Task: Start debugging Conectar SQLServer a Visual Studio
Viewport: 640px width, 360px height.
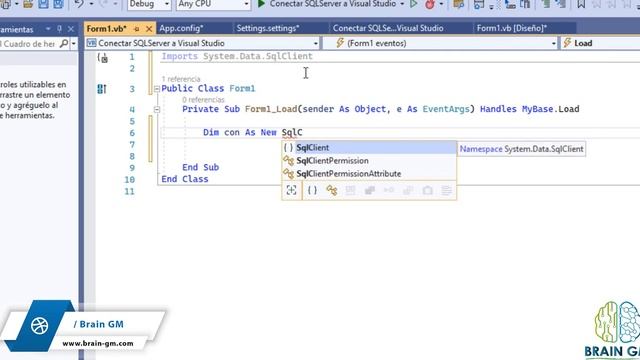Action: tap(328, 4)
